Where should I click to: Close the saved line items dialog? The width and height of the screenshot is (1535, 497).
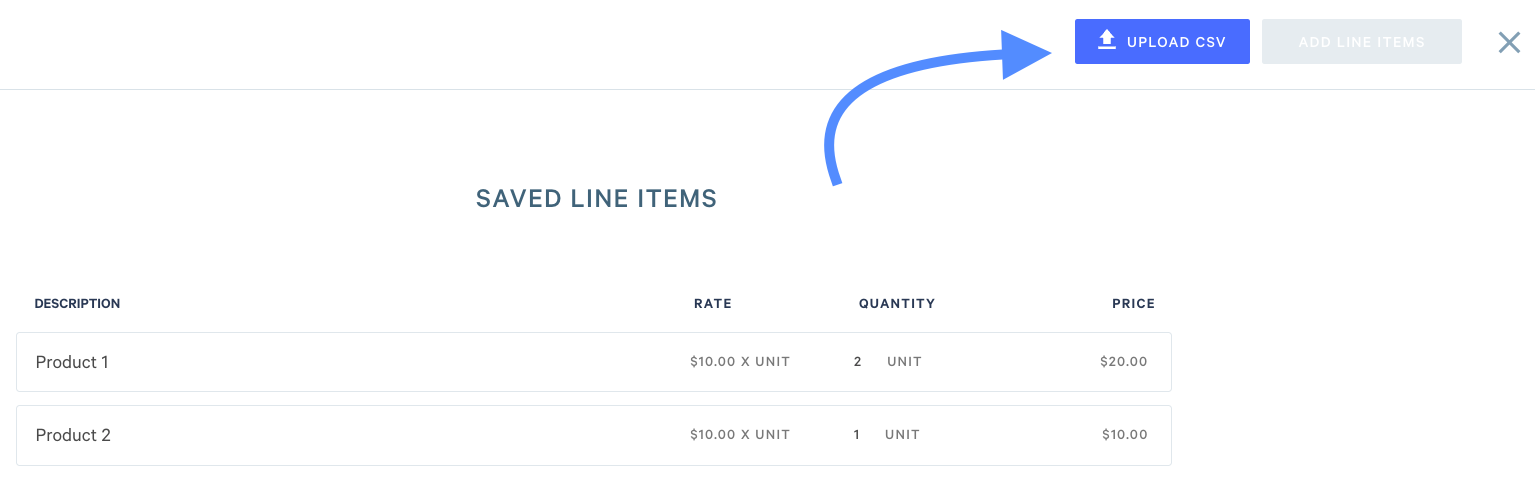[1509, 42]
